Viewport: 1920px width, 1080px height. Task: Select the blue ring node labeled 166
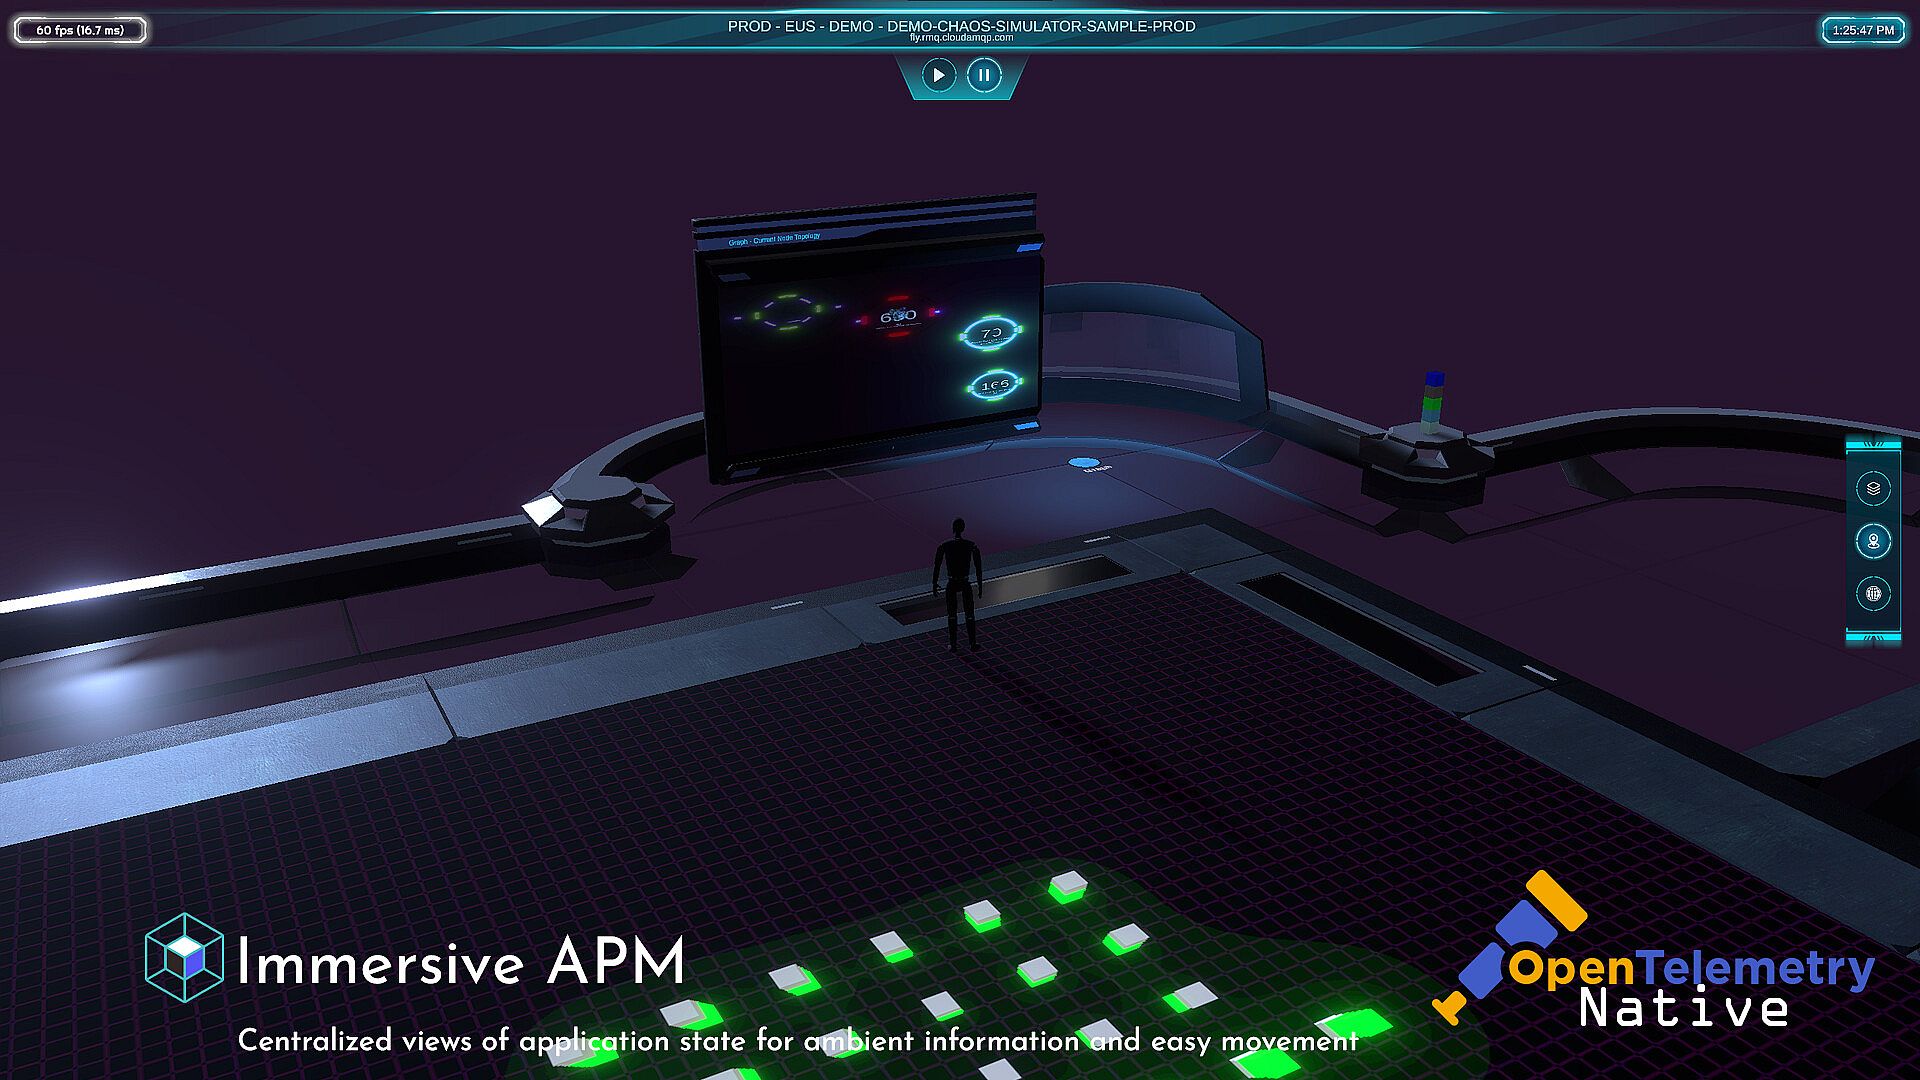(x=994, y=385)
